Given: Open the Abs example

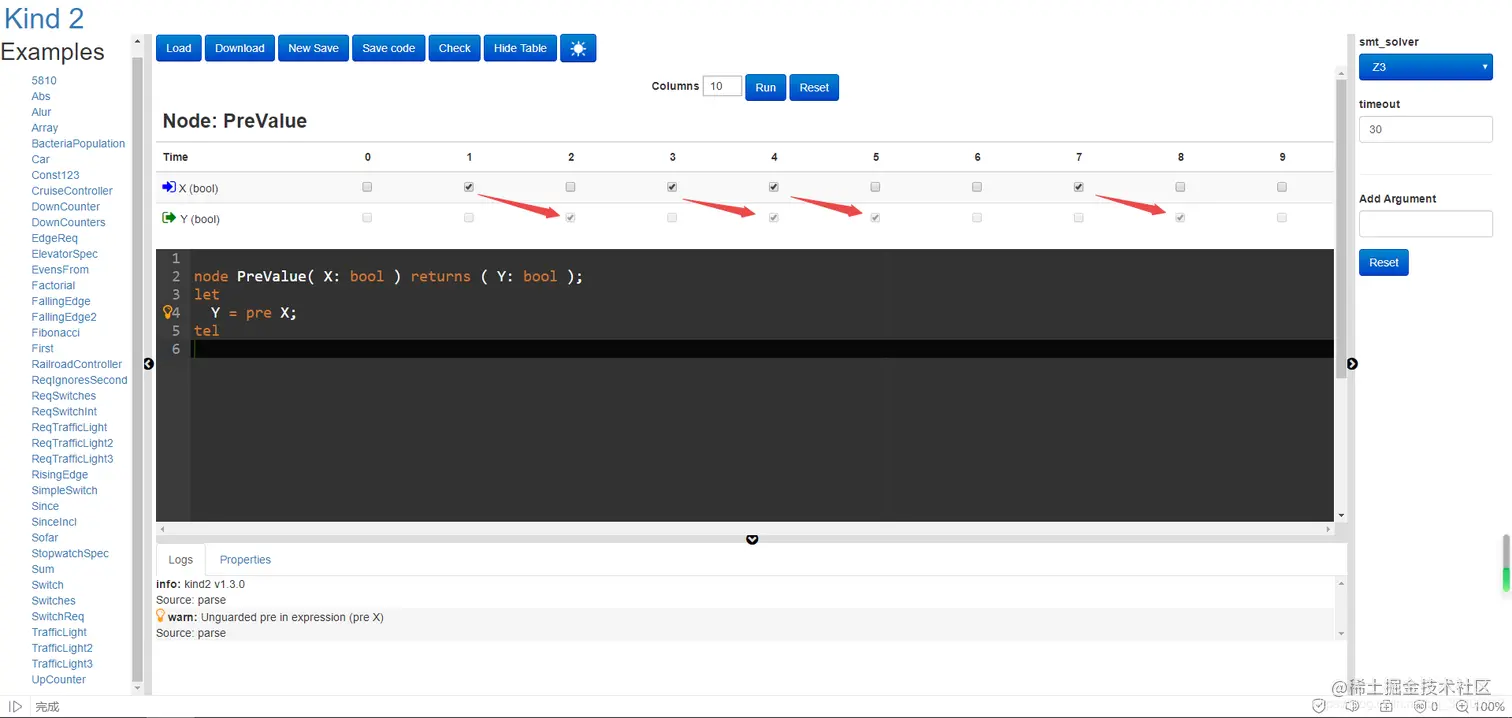Looking at the screenshot, I should (x=41, y=96).
